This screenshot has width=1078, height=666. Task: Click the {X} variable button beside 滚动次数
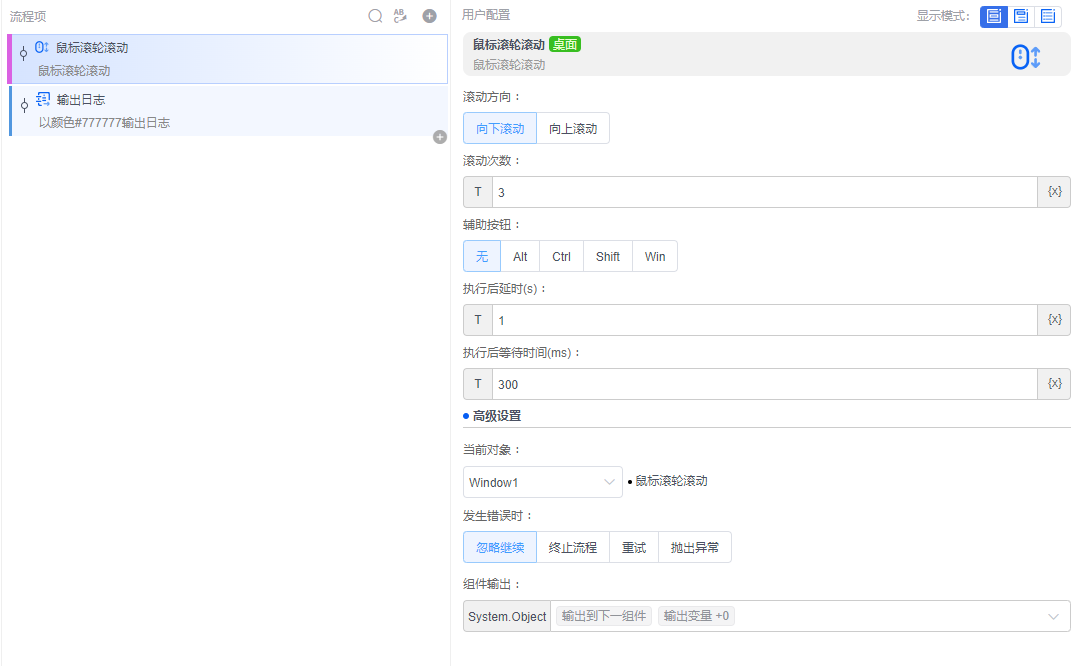(x=1054, y=191)
